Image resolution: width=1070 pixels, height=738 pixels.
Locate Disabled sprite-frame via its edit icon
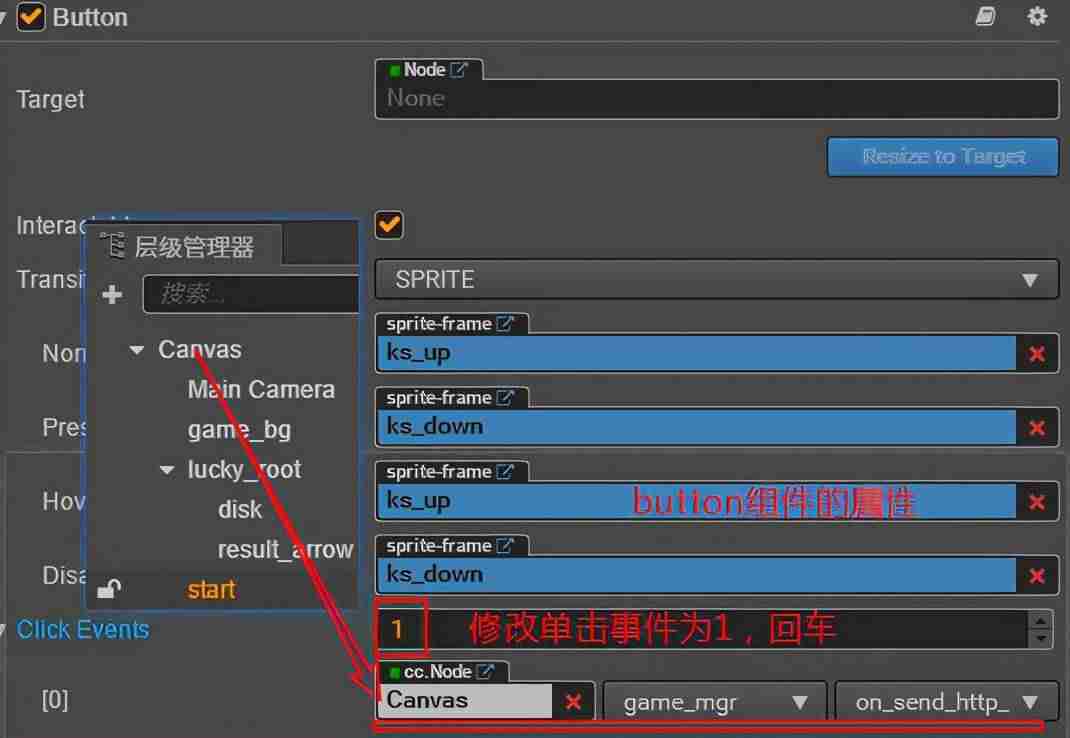point(506,545)
